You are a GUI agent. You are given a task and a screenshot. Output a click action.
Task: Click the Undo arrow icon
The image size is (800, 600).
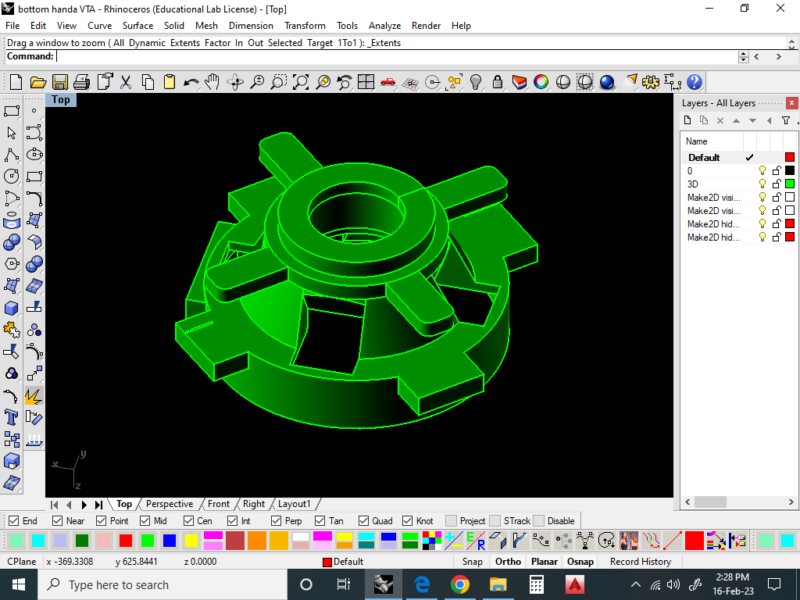pyautogui.click(x=191, y=82)
